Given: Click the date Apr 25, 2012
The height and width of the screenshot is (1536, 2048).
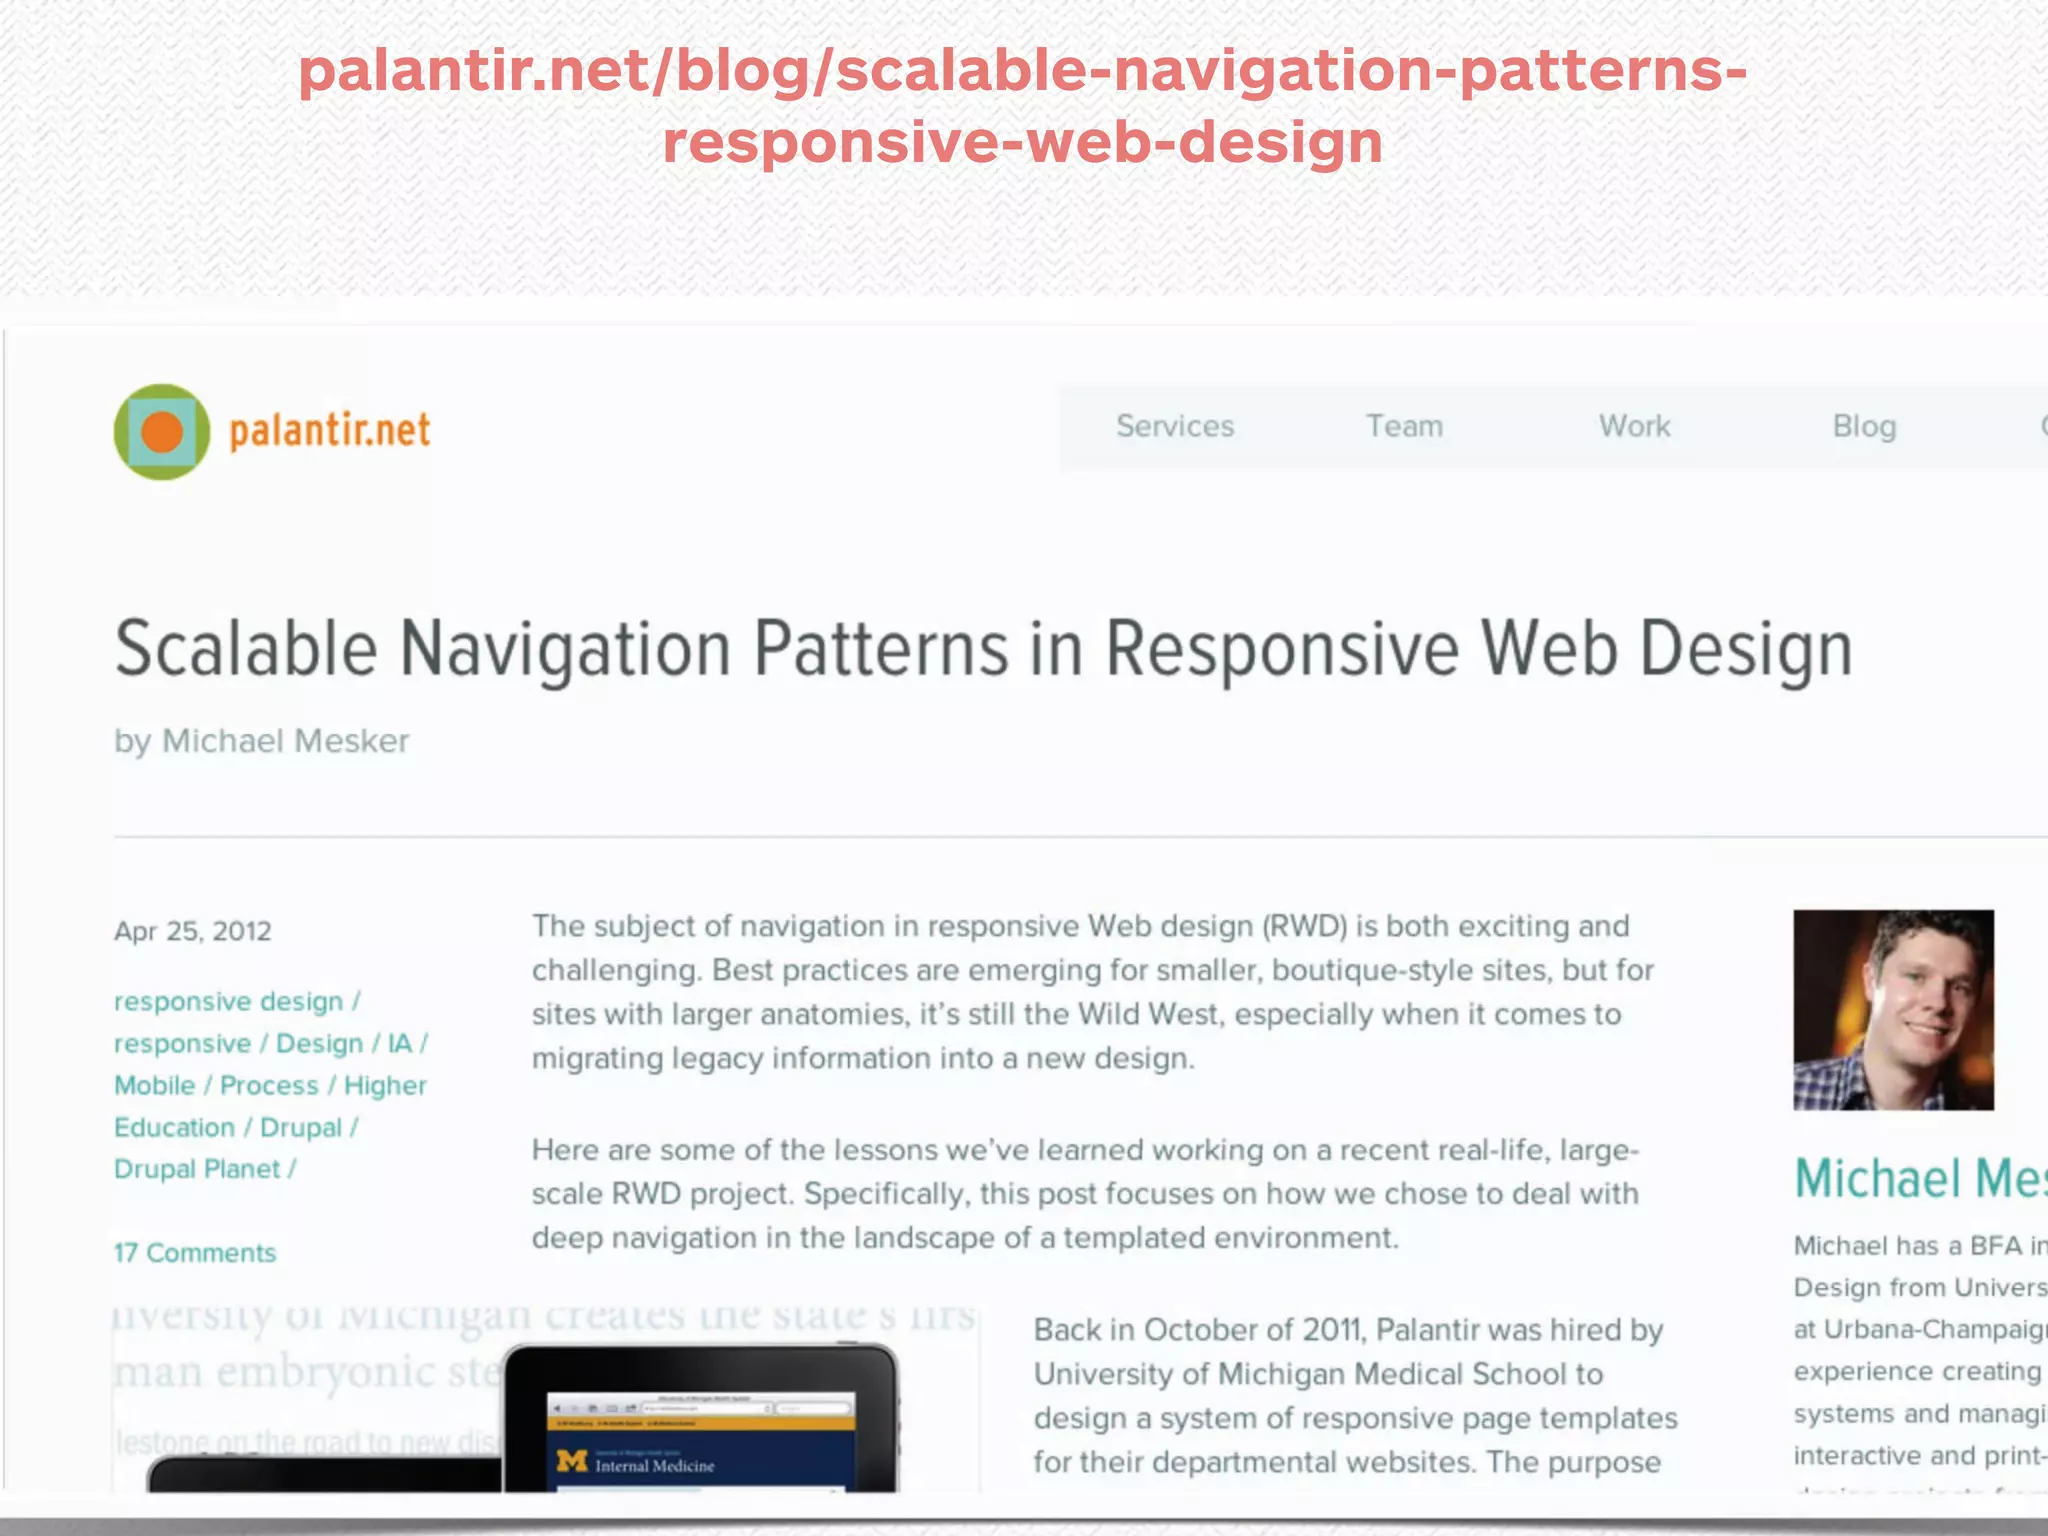Looking at the screenshot, I should [x=193, y=931].
